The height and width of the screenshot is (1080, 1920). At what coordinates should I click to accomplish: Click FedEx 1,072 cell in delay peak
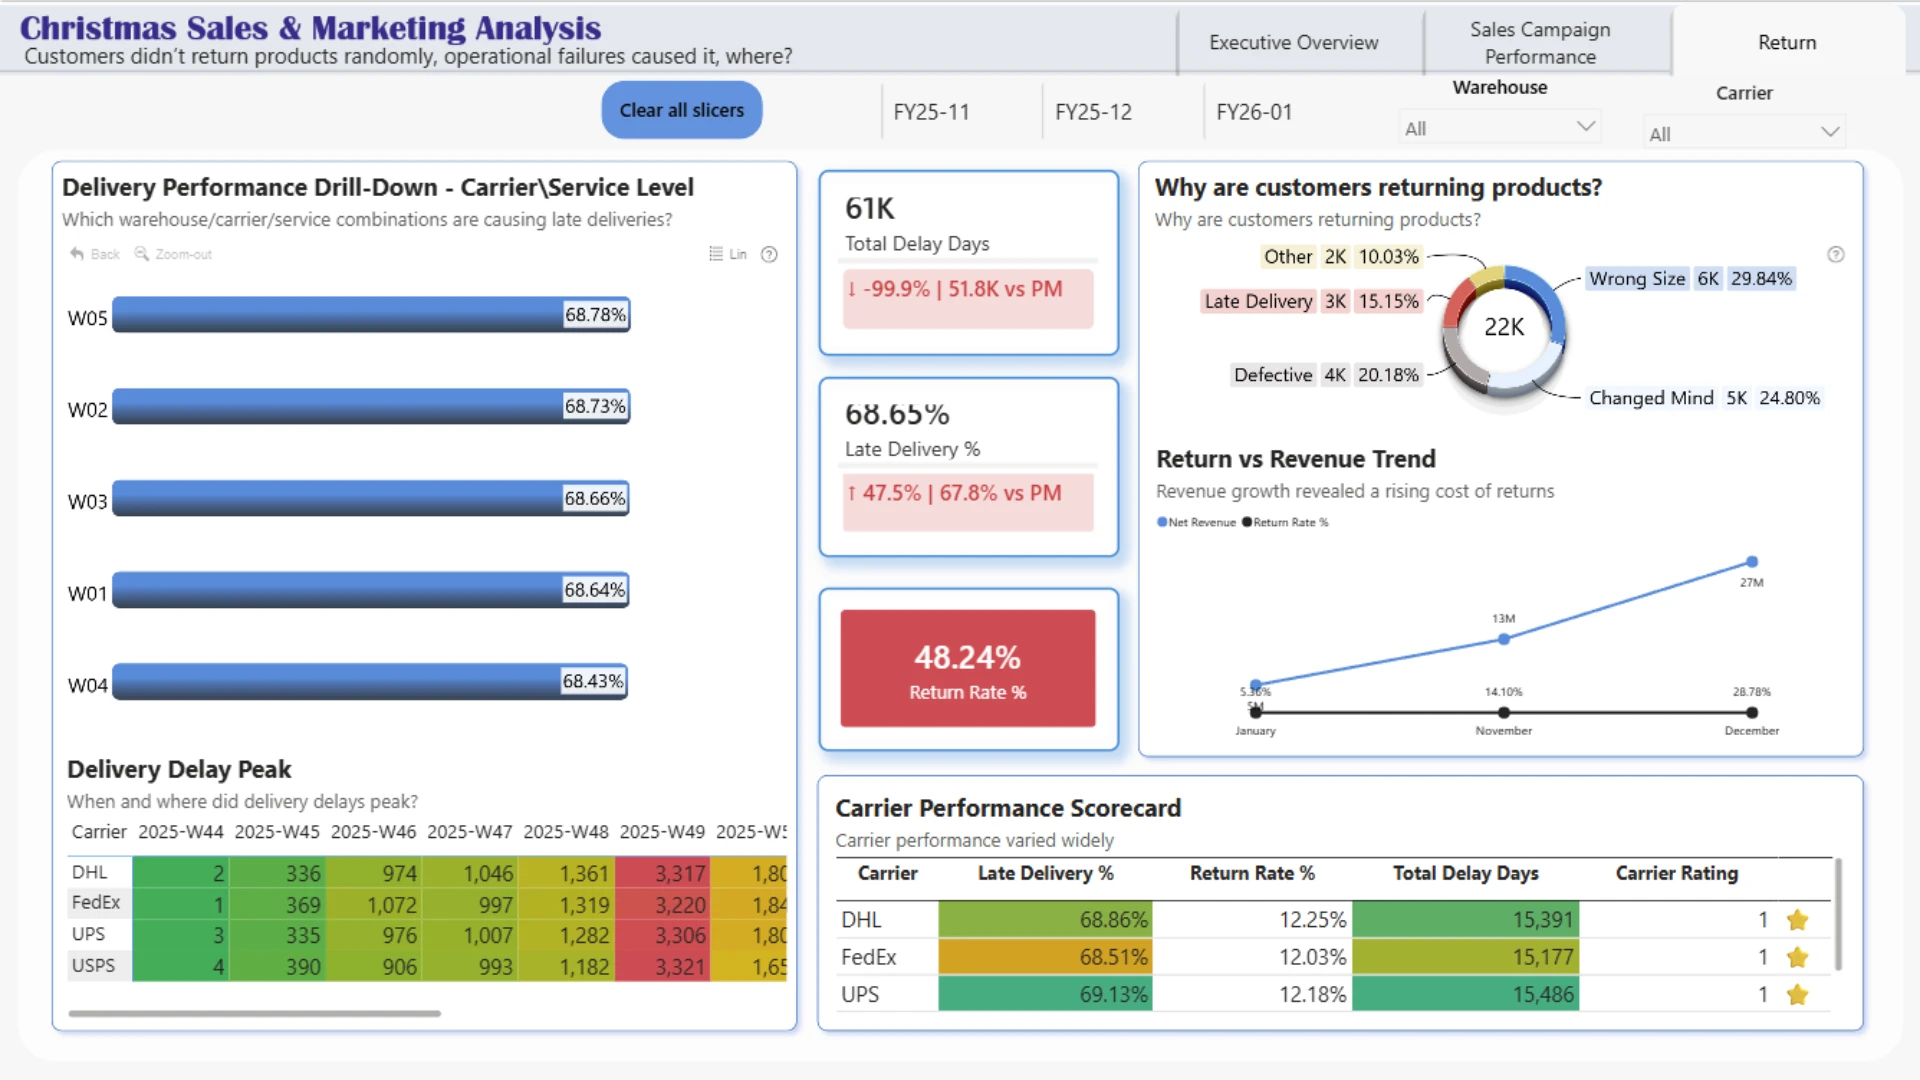373,904
